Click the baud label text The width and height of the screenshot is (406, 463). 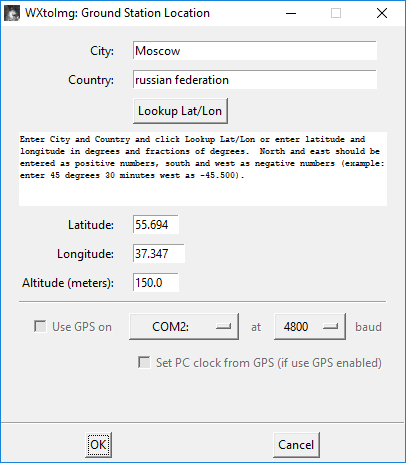tap(368, 327)
